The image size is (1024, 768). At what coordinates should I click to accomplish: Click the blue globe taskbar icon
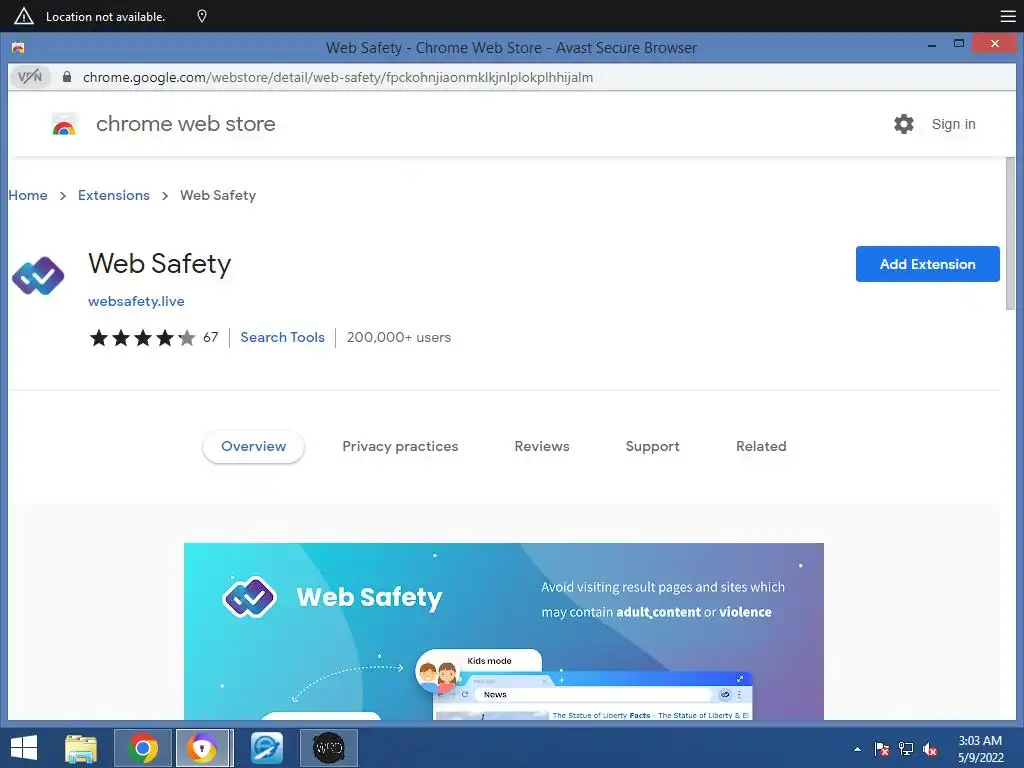click(267, 748)
